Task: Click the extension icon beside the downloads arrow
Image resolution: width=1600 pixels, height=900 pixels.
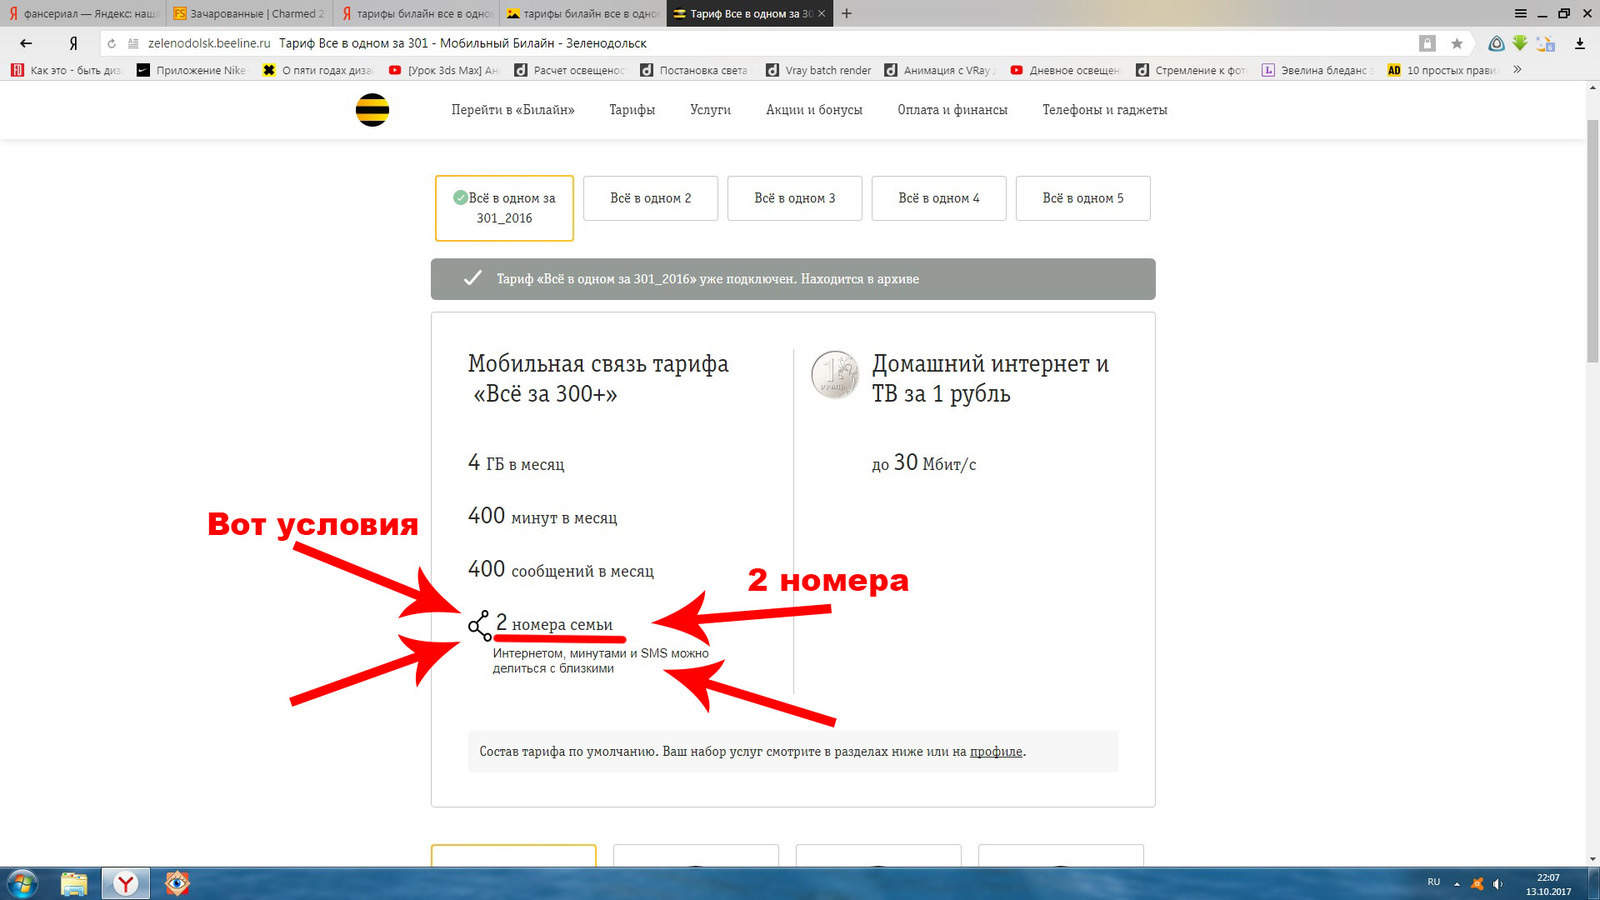Action: click(1546, 43)
